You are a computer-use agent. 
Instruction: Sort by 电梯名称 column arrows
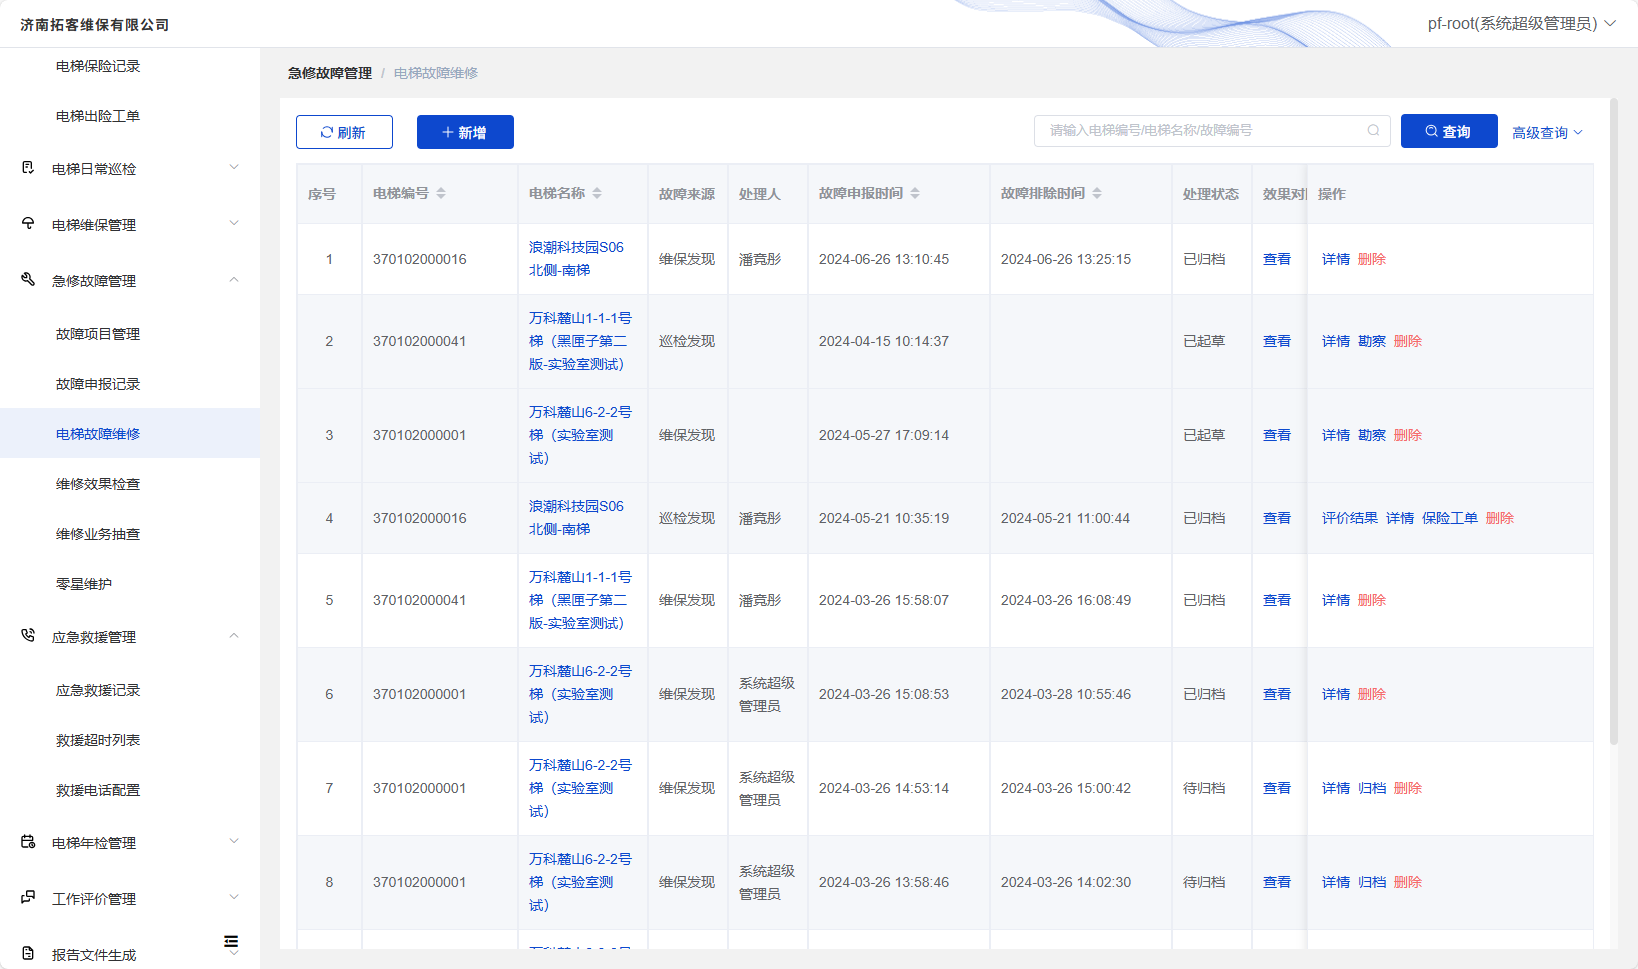point(597,193)
